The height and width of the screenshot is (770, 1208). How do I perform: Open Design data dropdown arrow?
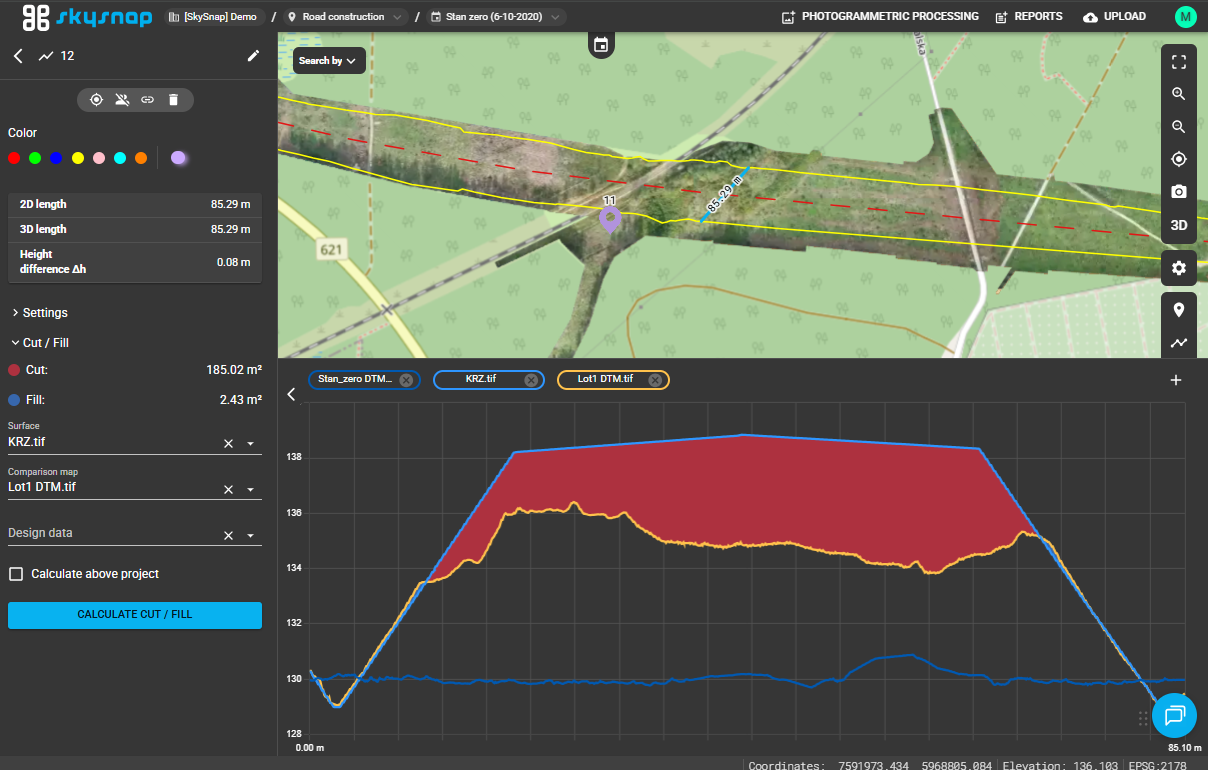pyautogui.click(x=250, y=536)
